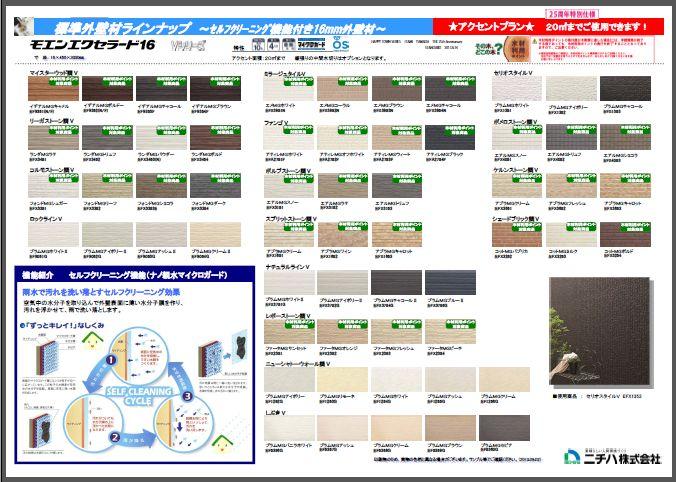The width and height of the screenshot is (676, 482).
Task: Select the ファークMGオレンジ swatch
Action: click(343, 331)
